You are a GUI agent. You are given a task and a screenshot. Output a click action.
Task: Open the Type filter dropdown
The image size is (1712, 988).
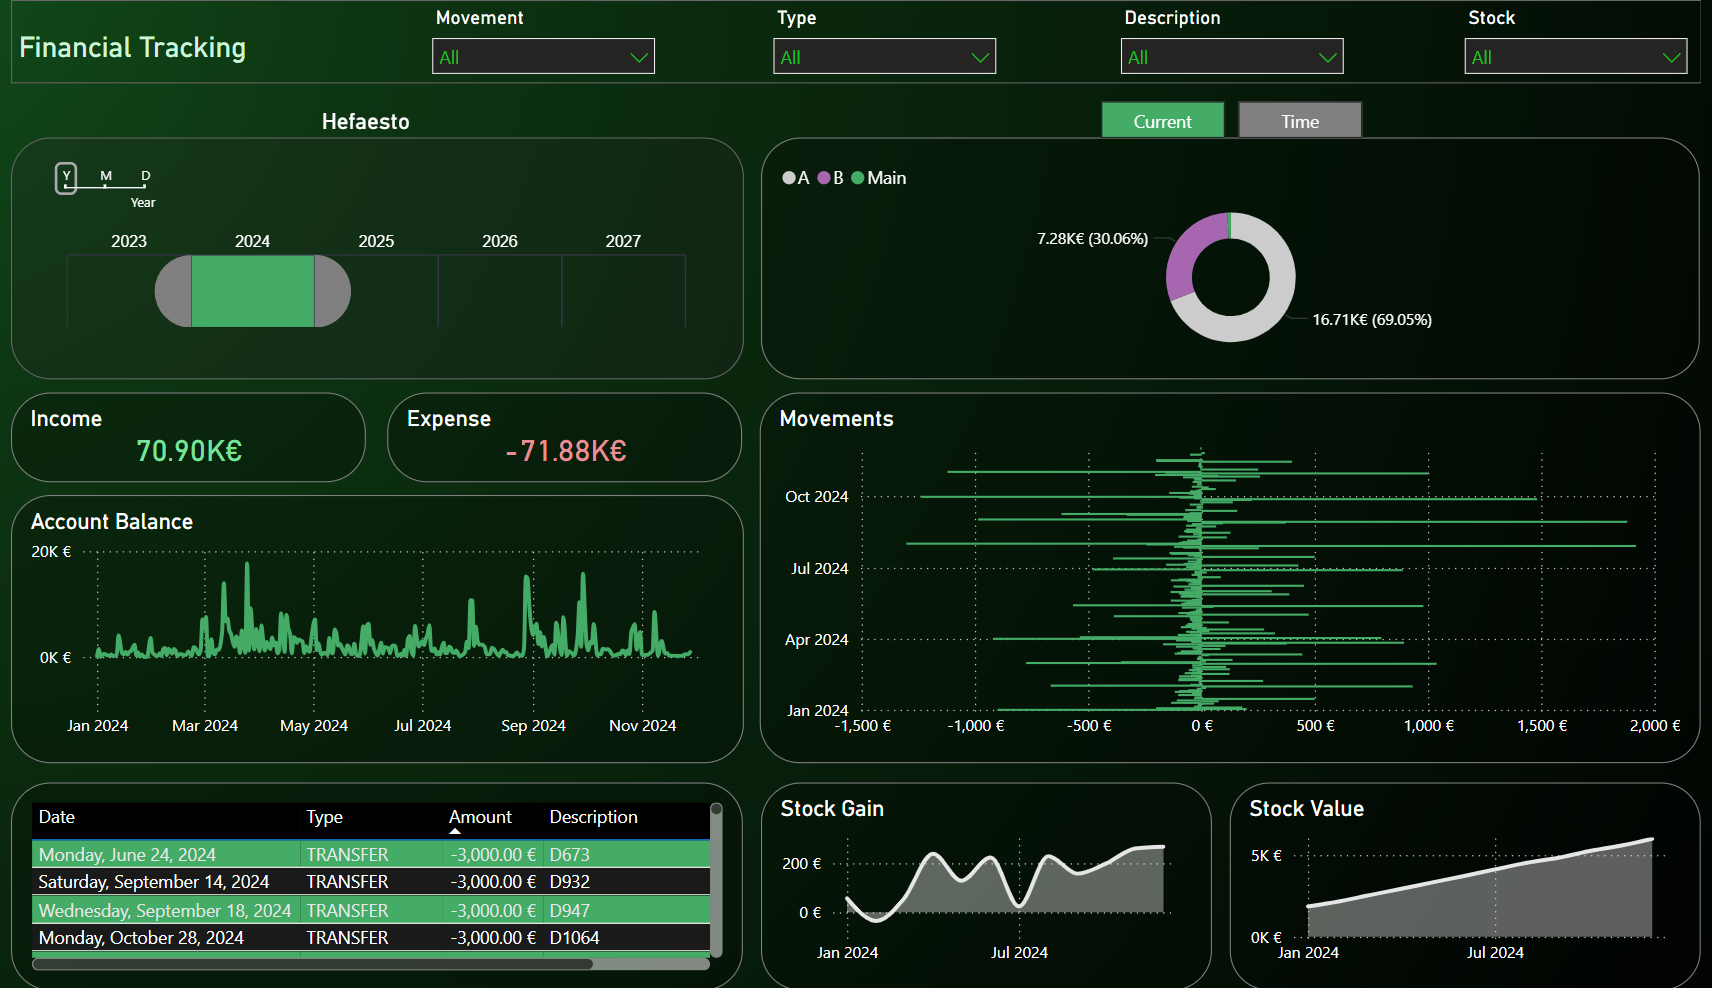(x=884, y=56)
